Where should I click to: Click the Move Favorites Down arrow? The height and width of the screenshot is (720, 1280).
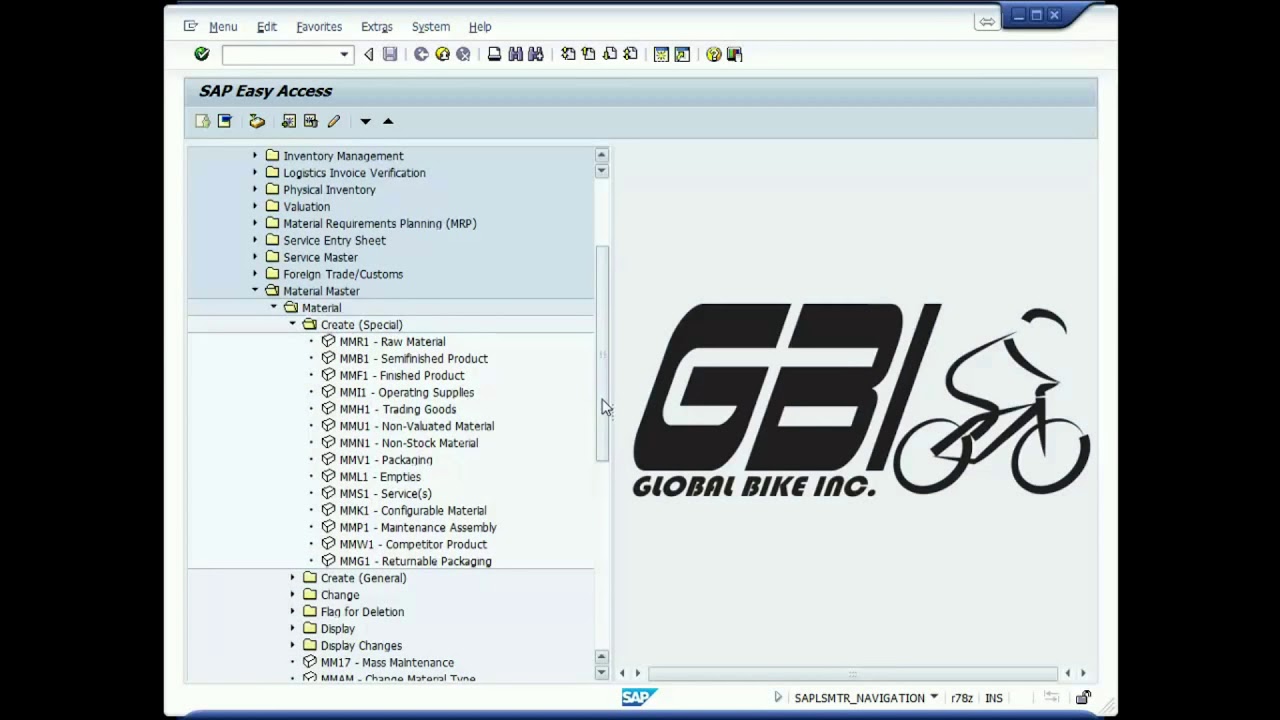(365, 121)
